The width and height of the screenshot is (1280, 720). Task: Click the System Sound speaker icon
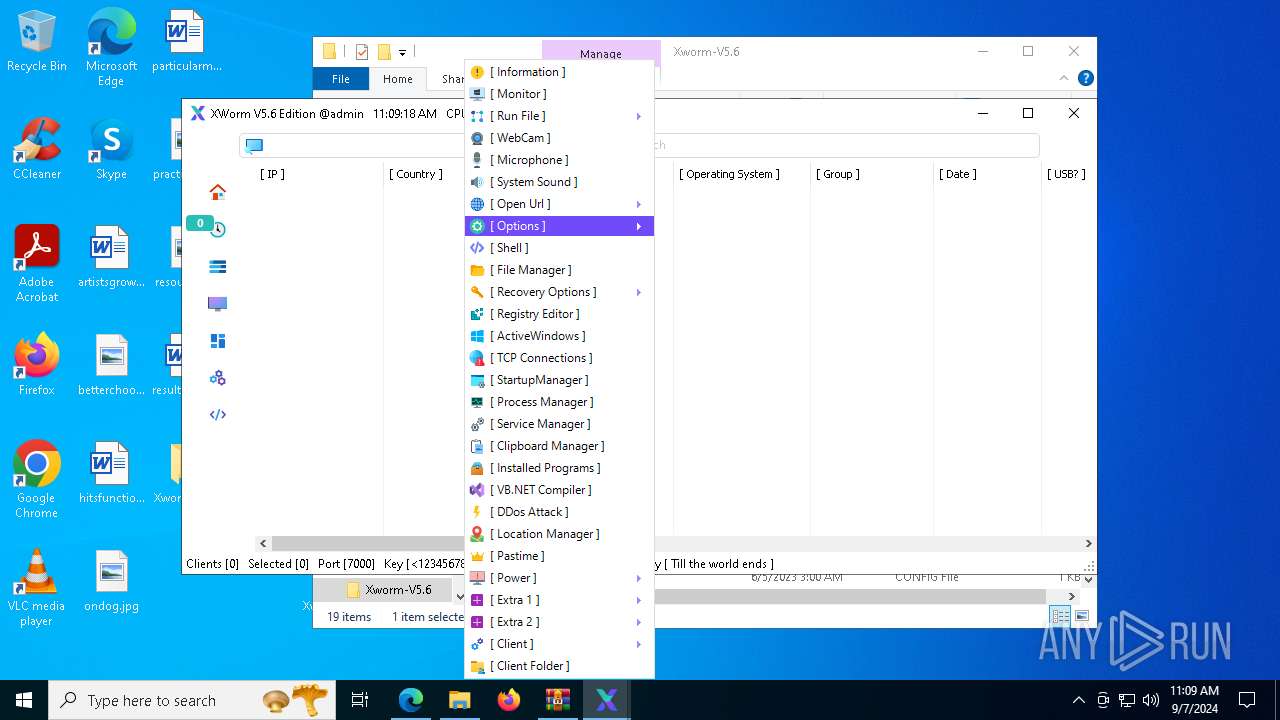click(477, 182)
